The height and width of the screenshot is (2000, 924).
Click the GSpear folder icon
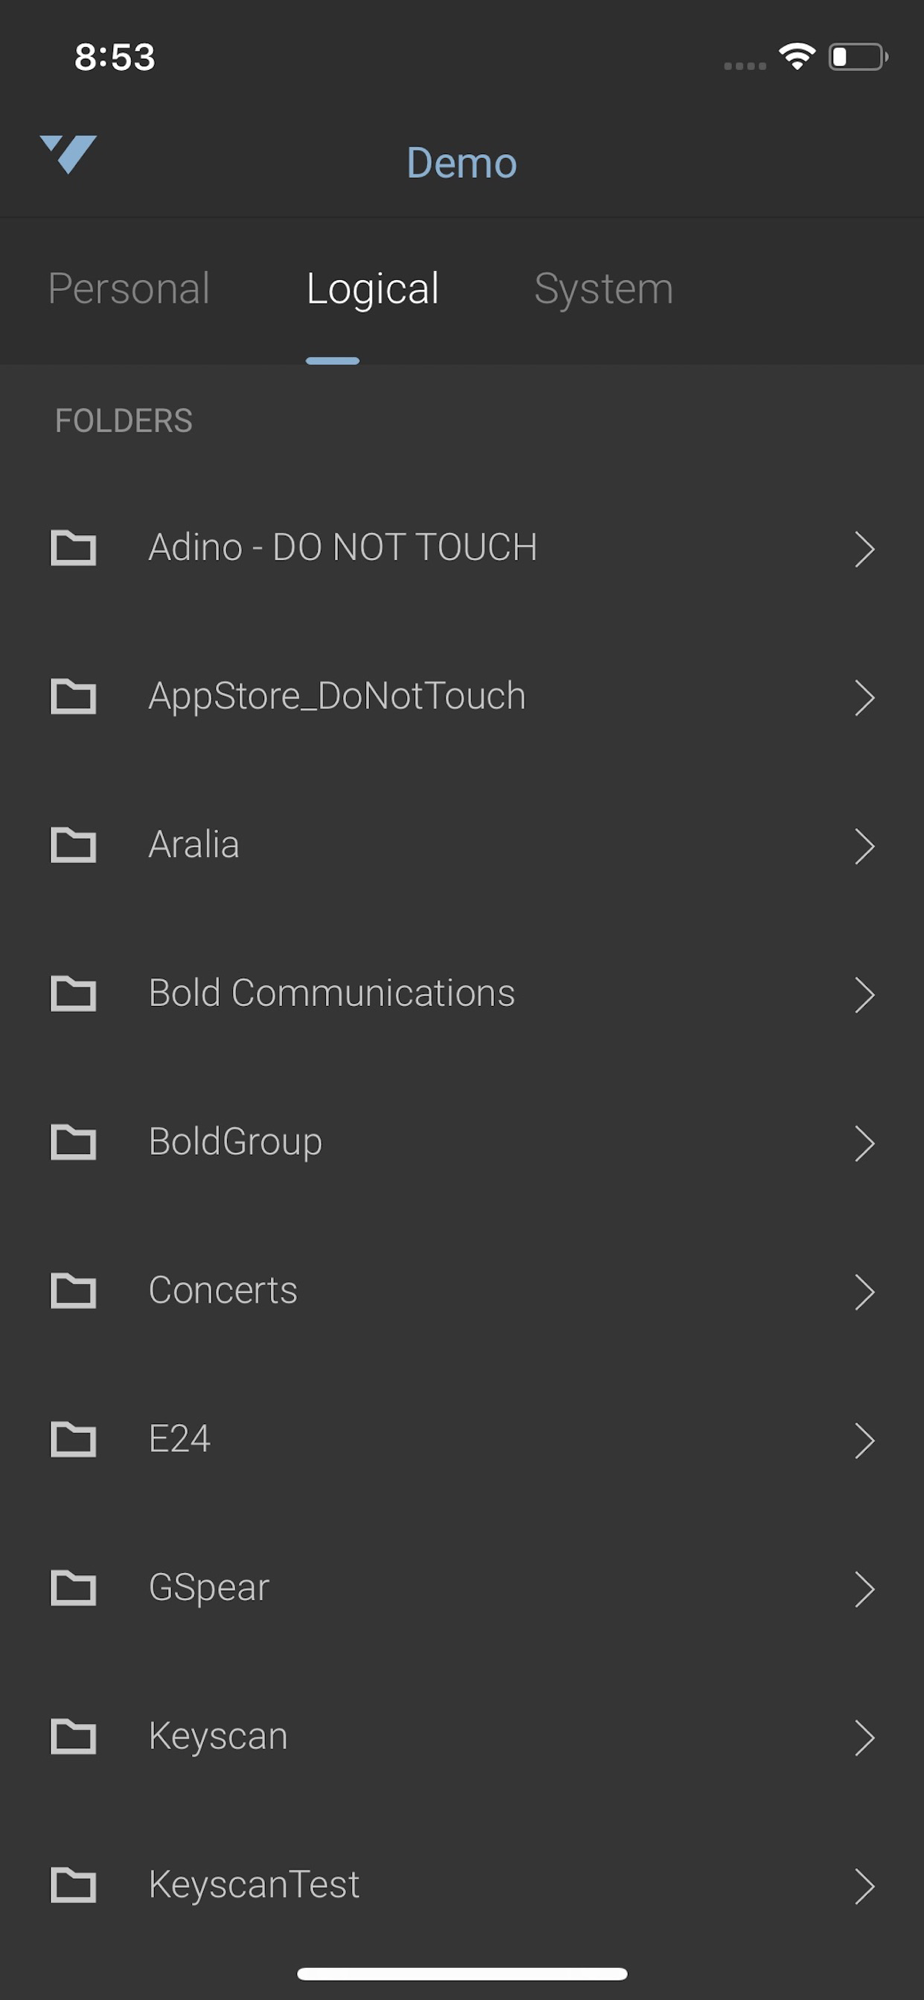(73, 1588)
